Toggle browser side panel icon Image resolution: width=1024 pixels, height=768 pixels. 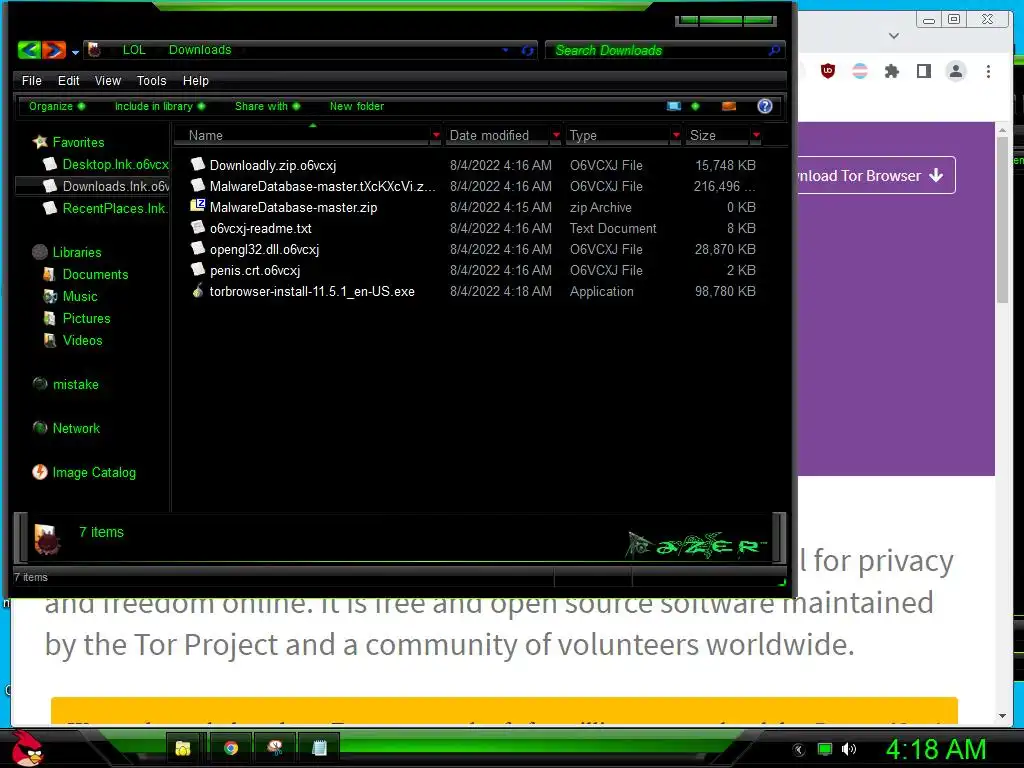click(x=923, y=71)
